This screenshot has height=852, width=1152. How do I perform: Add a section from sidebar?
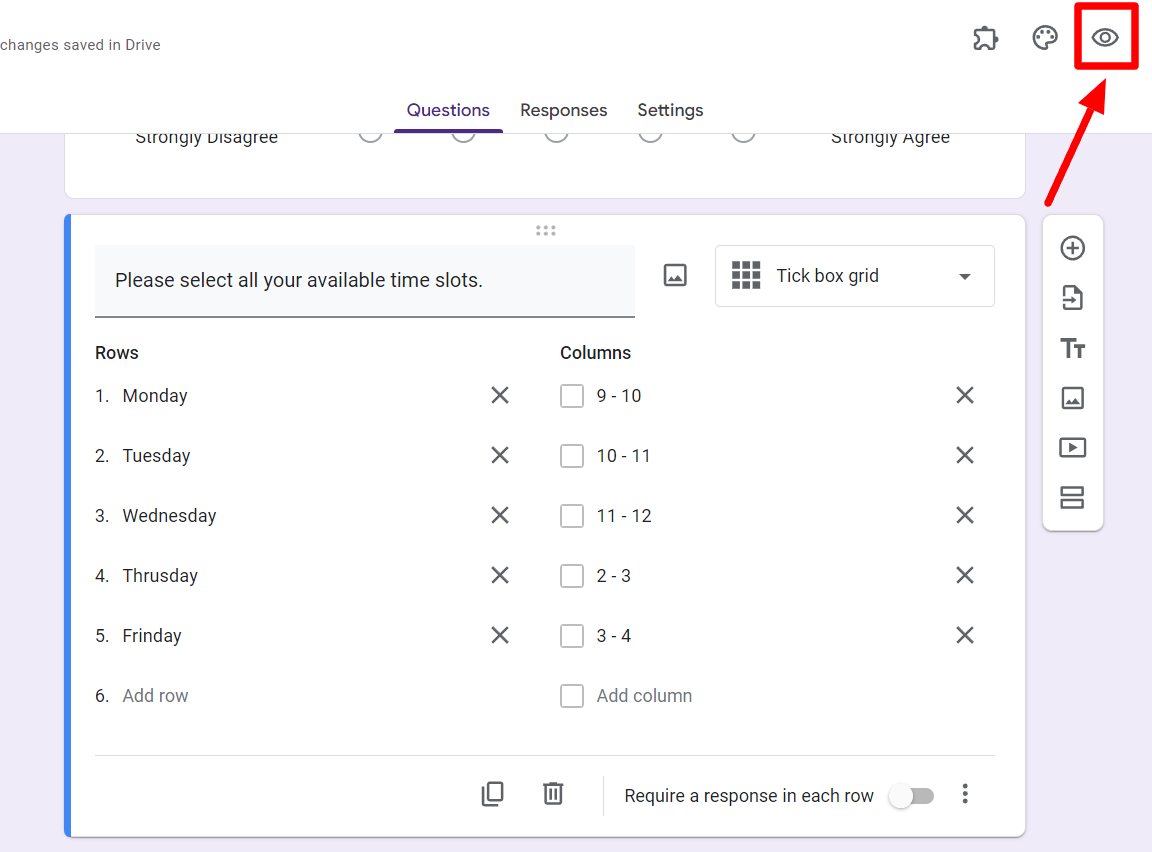pyautogui.click(x=1072, y=498)
